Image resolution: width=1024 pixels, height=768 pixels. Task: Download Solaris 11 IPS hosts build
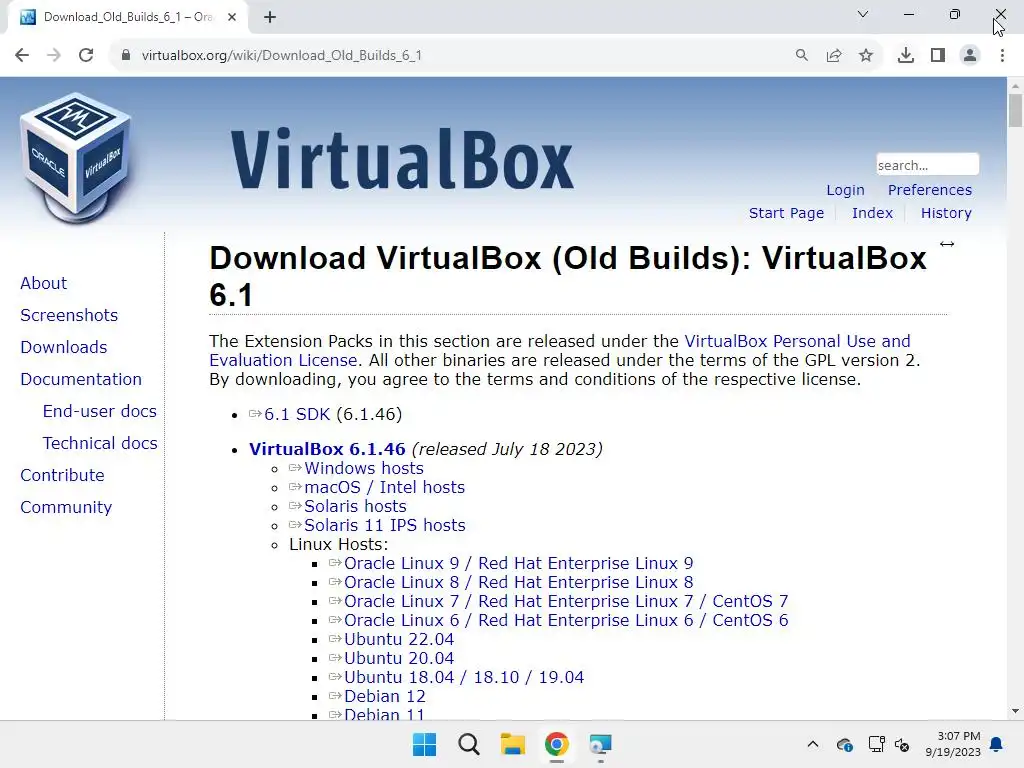[385, 525]
